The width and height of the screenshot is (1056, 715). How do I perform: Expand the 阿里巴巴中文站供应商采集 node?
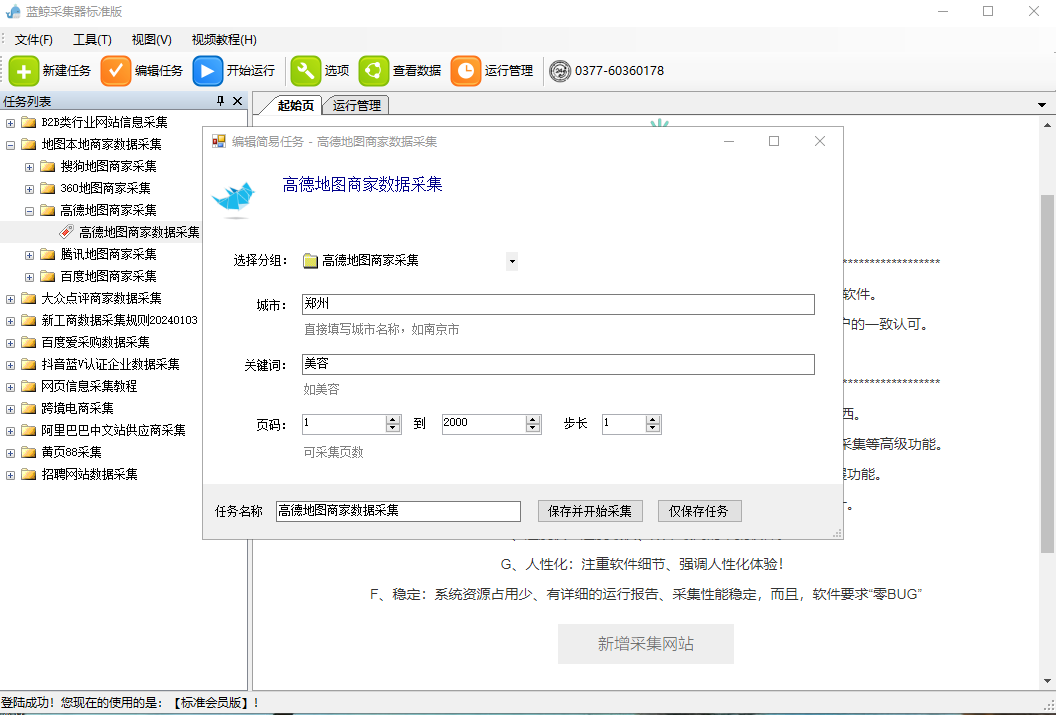(x=10, y=431)
